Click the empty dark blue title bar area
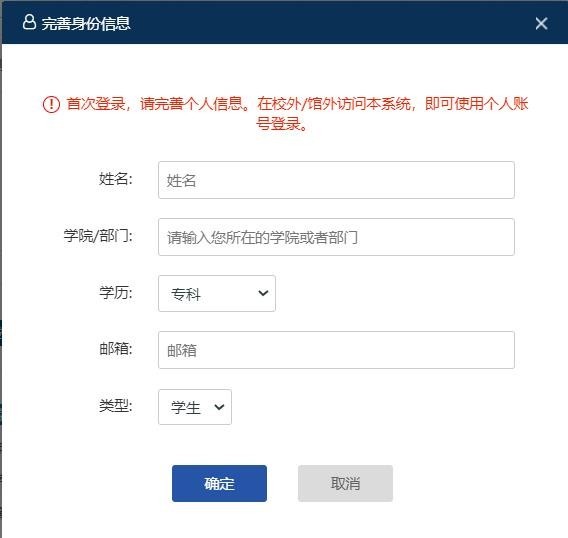The width and height of the screenshot is (568, 538). point(326,23)
